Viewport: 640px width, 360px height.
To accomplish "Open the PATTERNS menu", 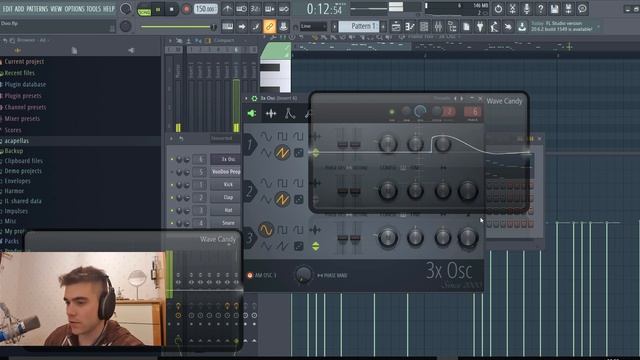I will [x=37, y=9].
